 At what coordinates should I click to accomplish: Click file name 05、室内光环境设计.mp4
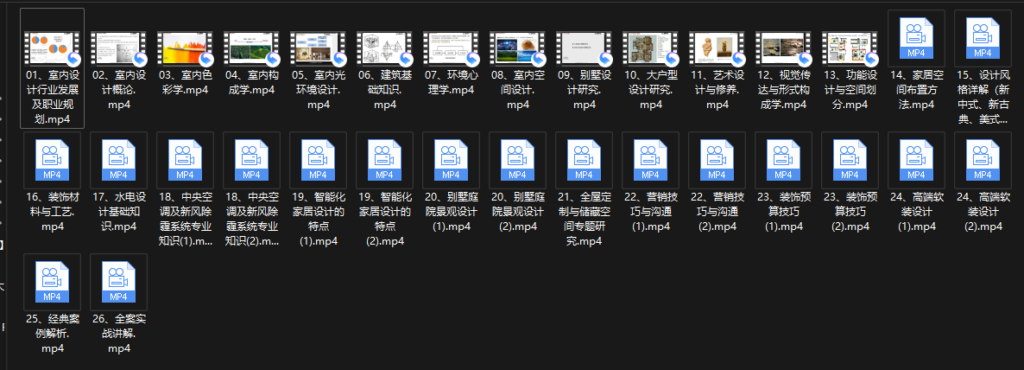tap(318, 89)
